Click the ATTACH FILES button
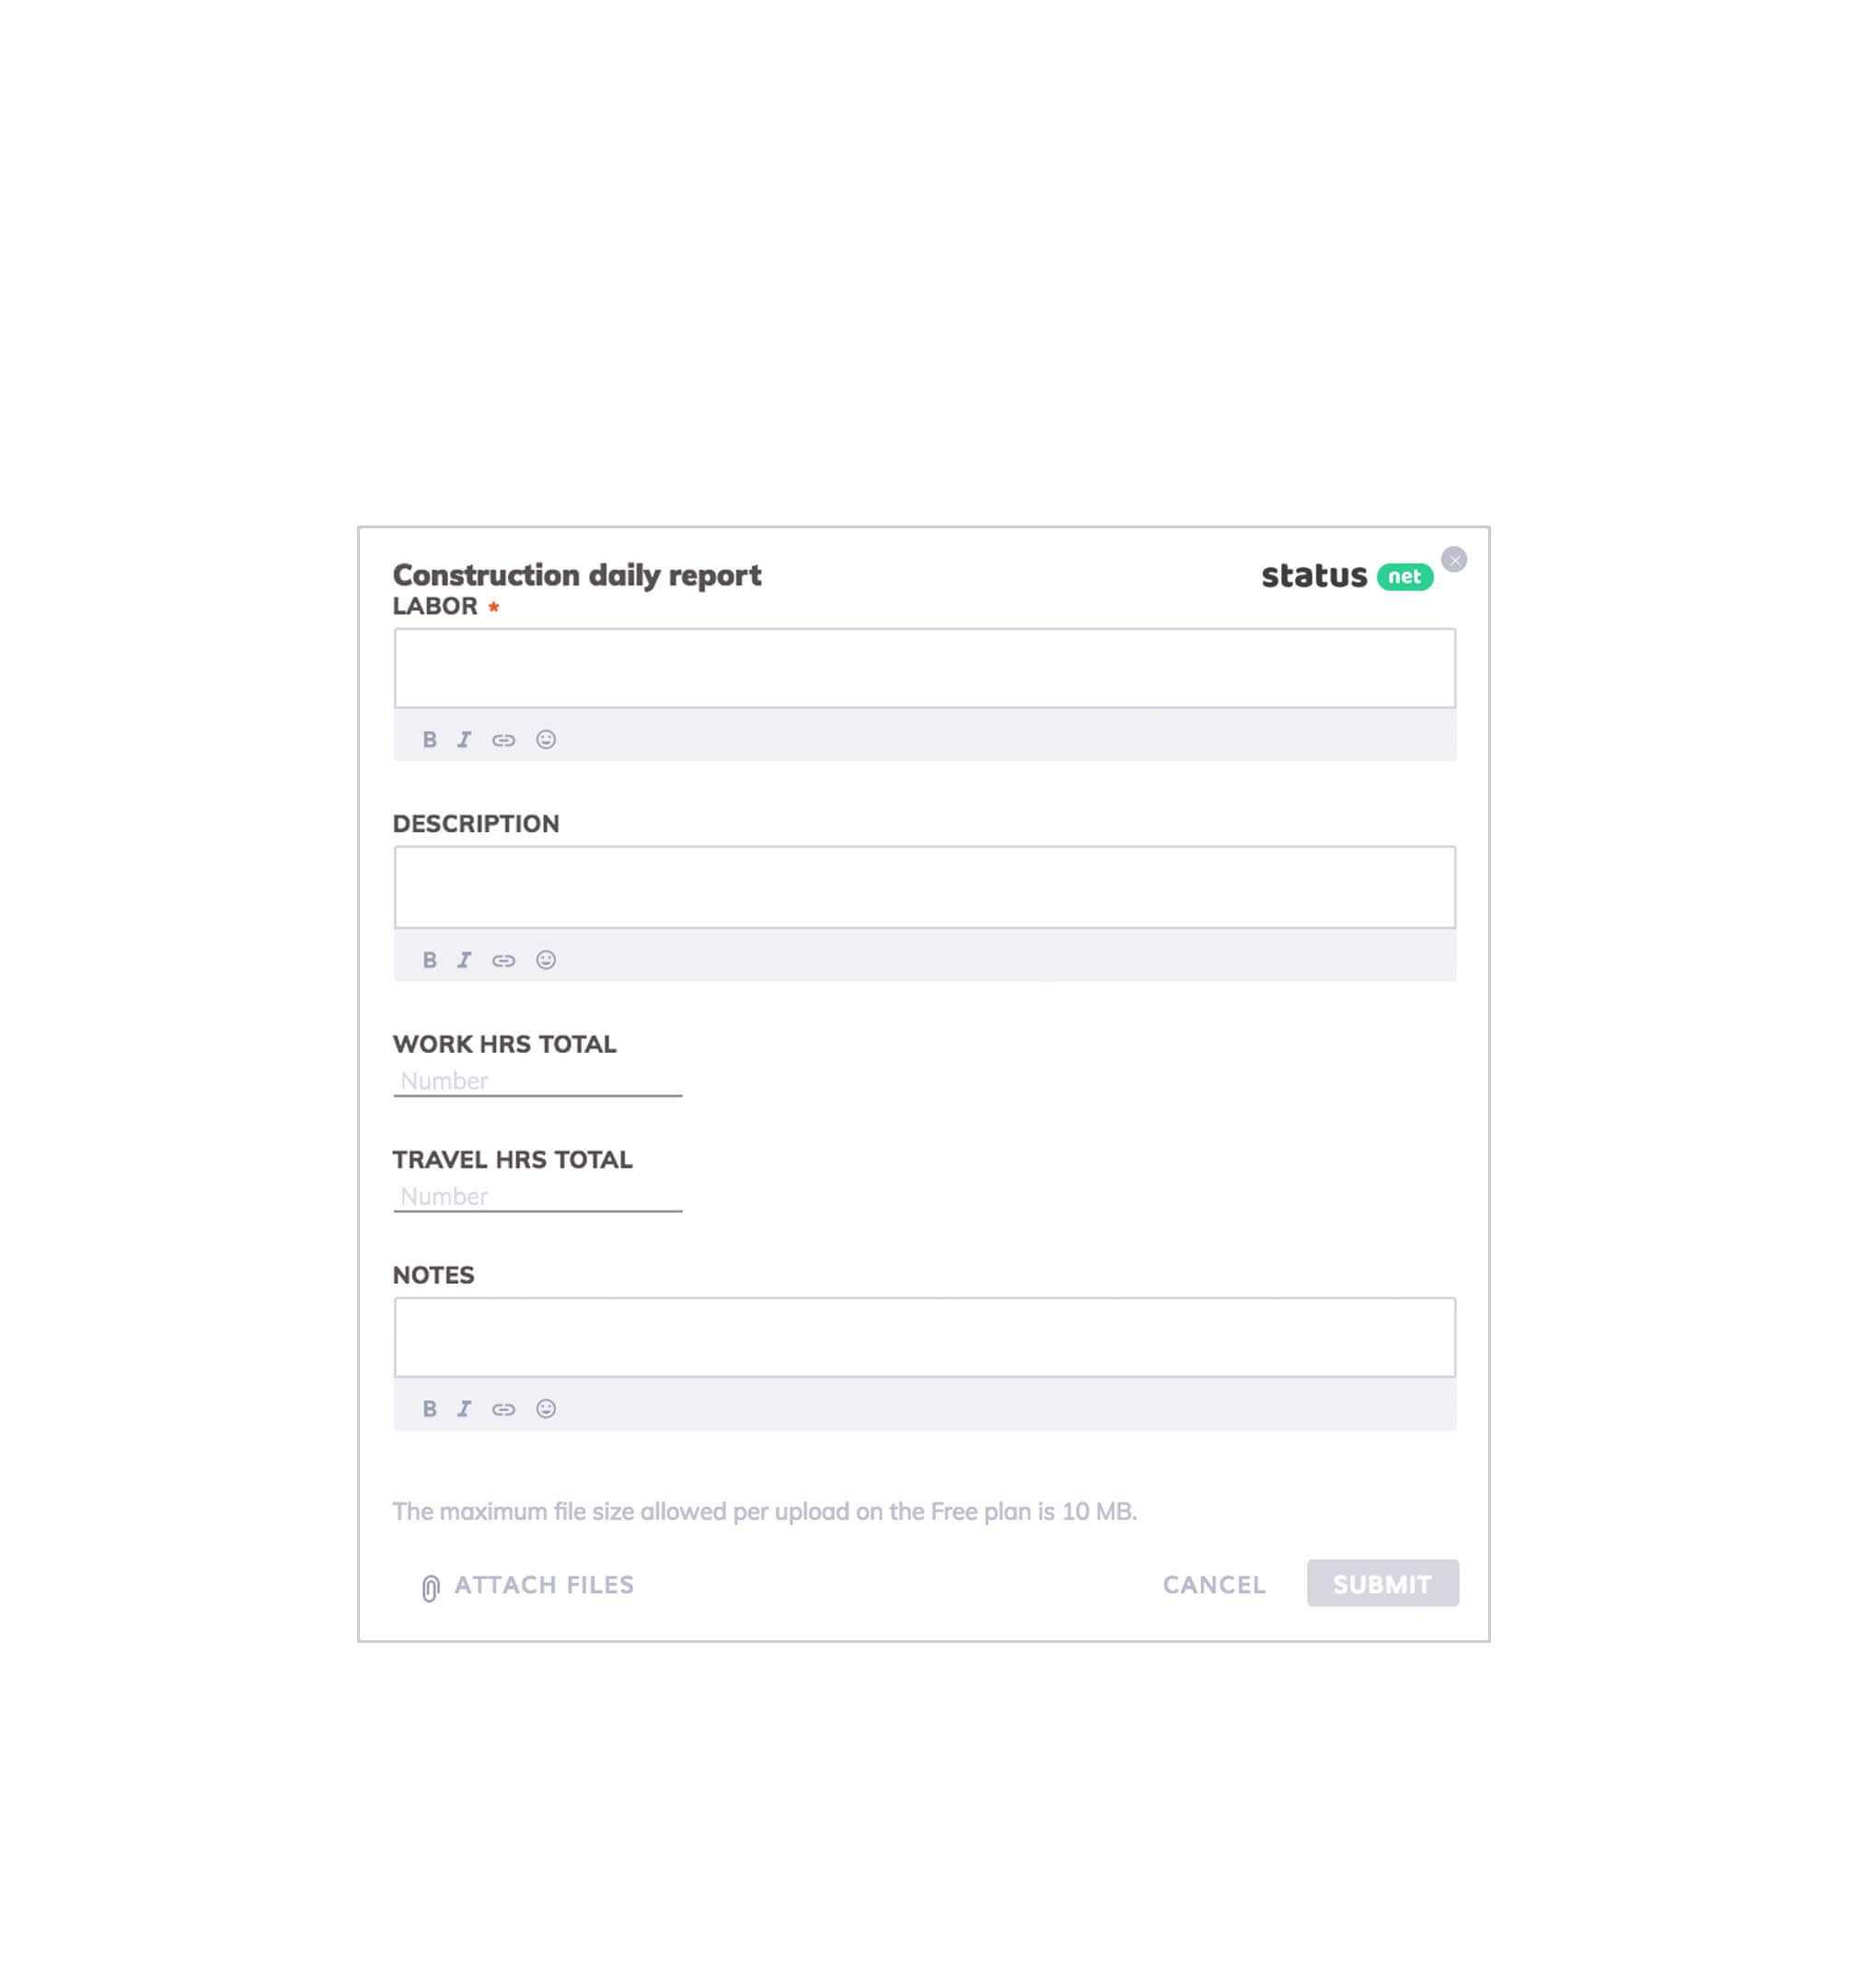This screenshot has width=1849, height=1988. tap(525, 1585)
